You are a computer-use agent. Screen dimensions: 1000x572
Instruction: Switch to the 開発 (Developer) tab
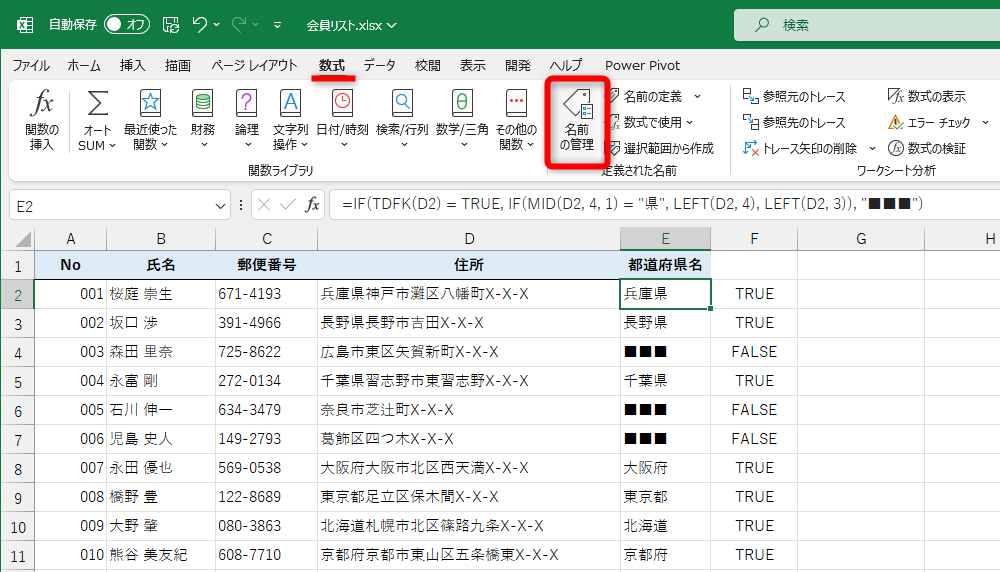pos(517,65)
